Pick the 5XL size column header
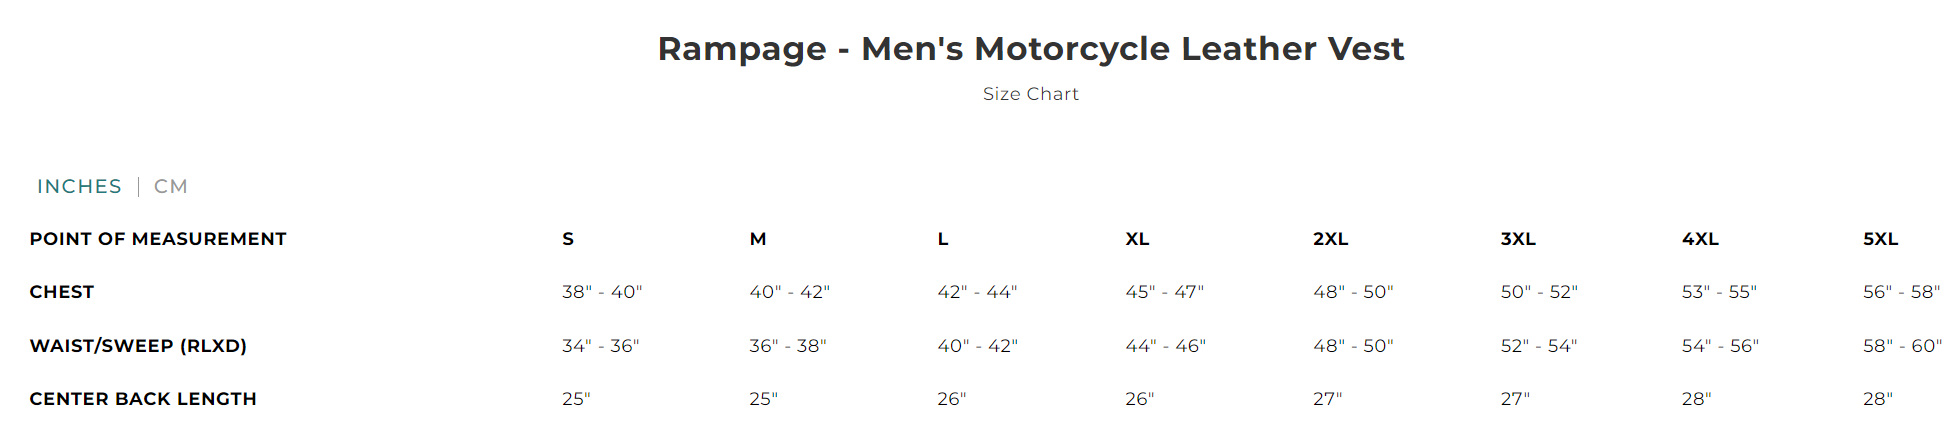The image size is (1953, 423). [1880, 239]
